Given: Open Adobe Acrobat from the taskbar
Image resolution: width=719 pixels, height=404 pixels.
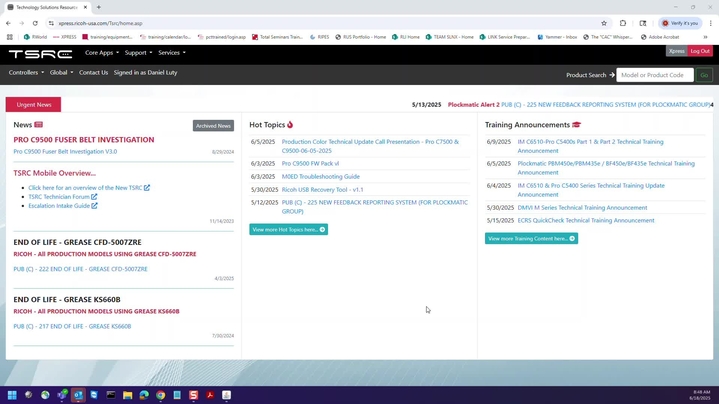Looking at the screenshot, I should point(210,395).
